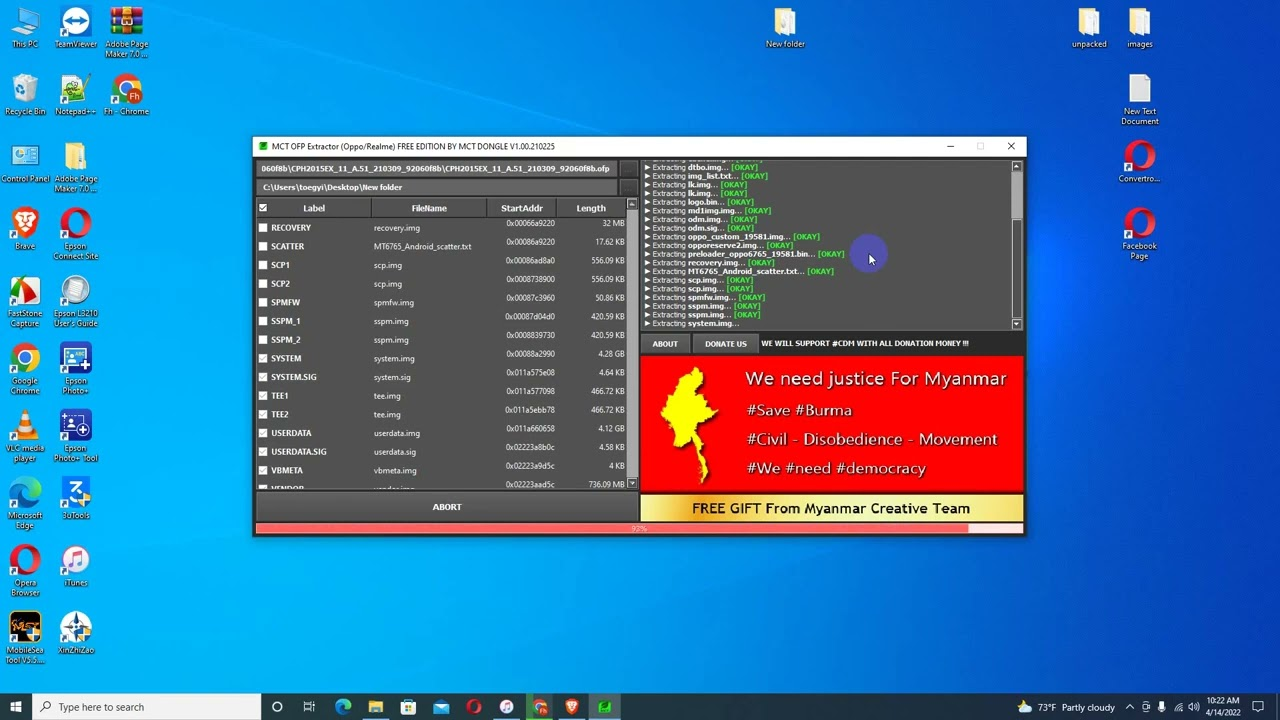1280x720 pixels.
Task: Launch Adobe PageMaker 7.0 with the WinRAR-style icon
Action: (127, 32)
